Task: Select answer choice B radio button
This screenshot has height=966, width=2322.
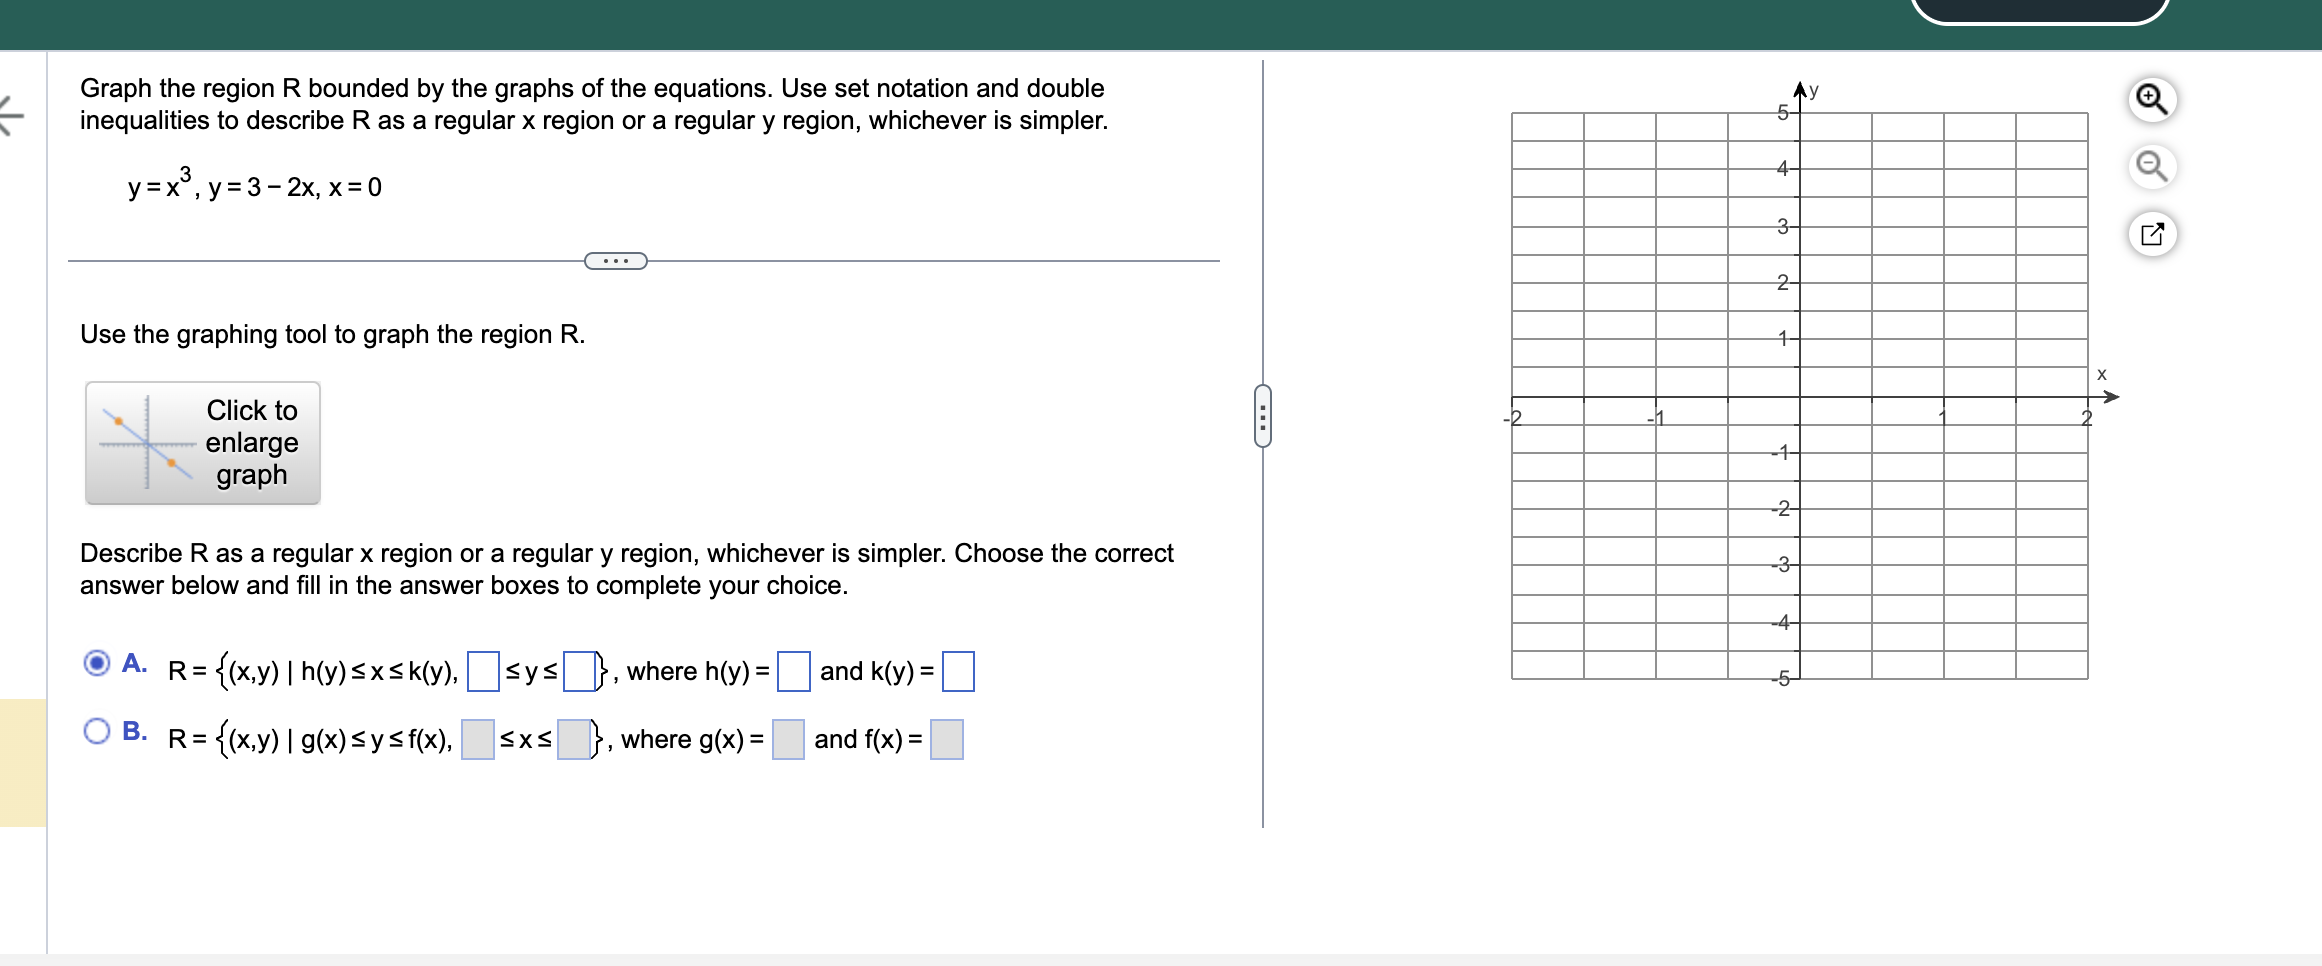Action: click(96, 731)
